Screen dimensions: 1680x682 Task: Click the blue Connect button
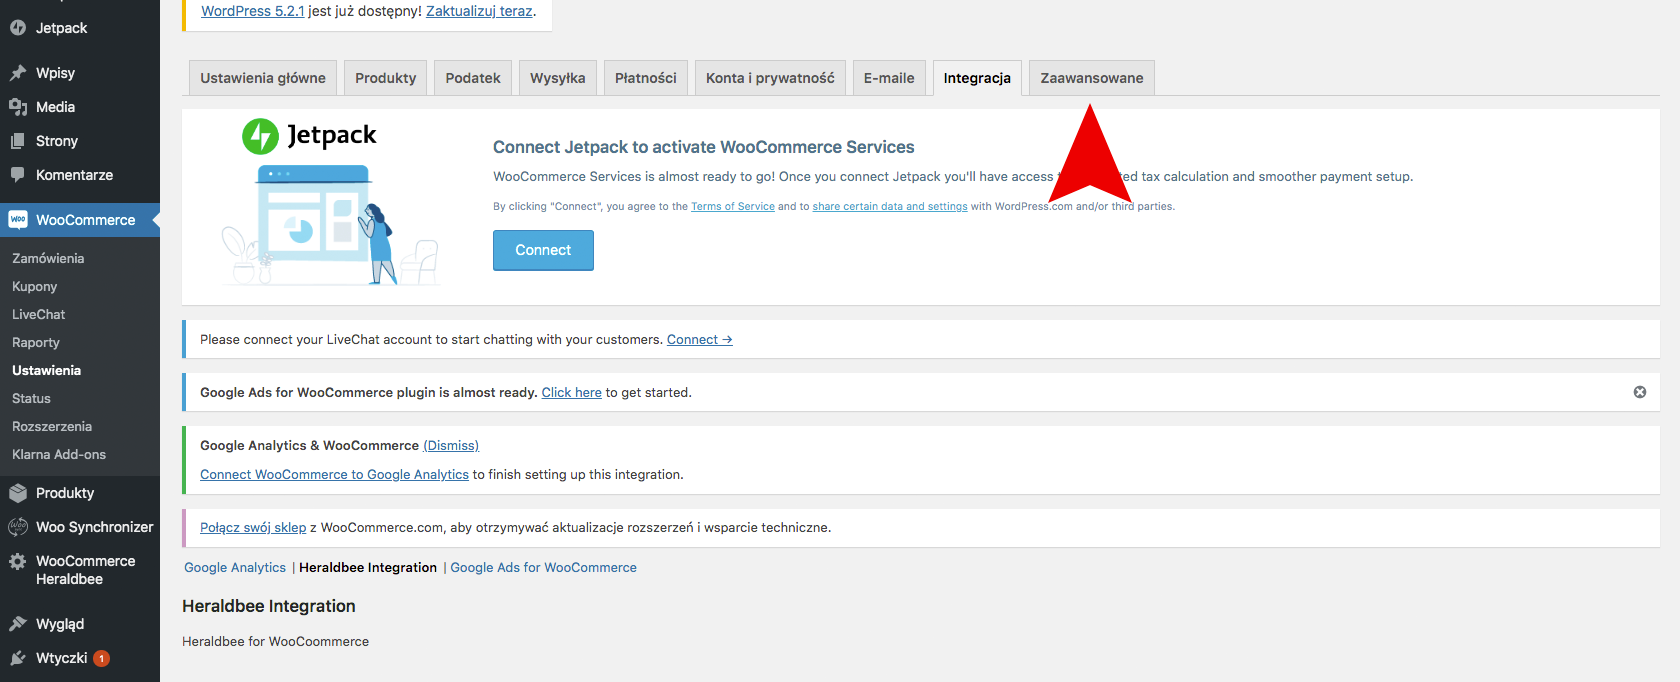pos(543,250)
